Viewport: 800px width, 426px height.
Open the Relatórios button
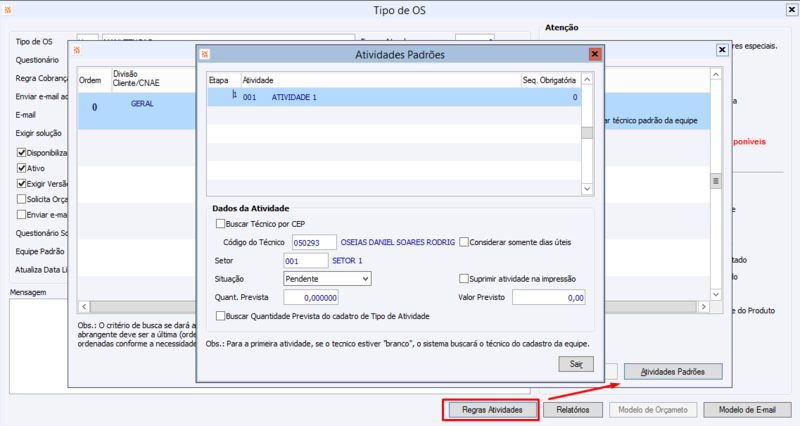click(x=572, y=410)
